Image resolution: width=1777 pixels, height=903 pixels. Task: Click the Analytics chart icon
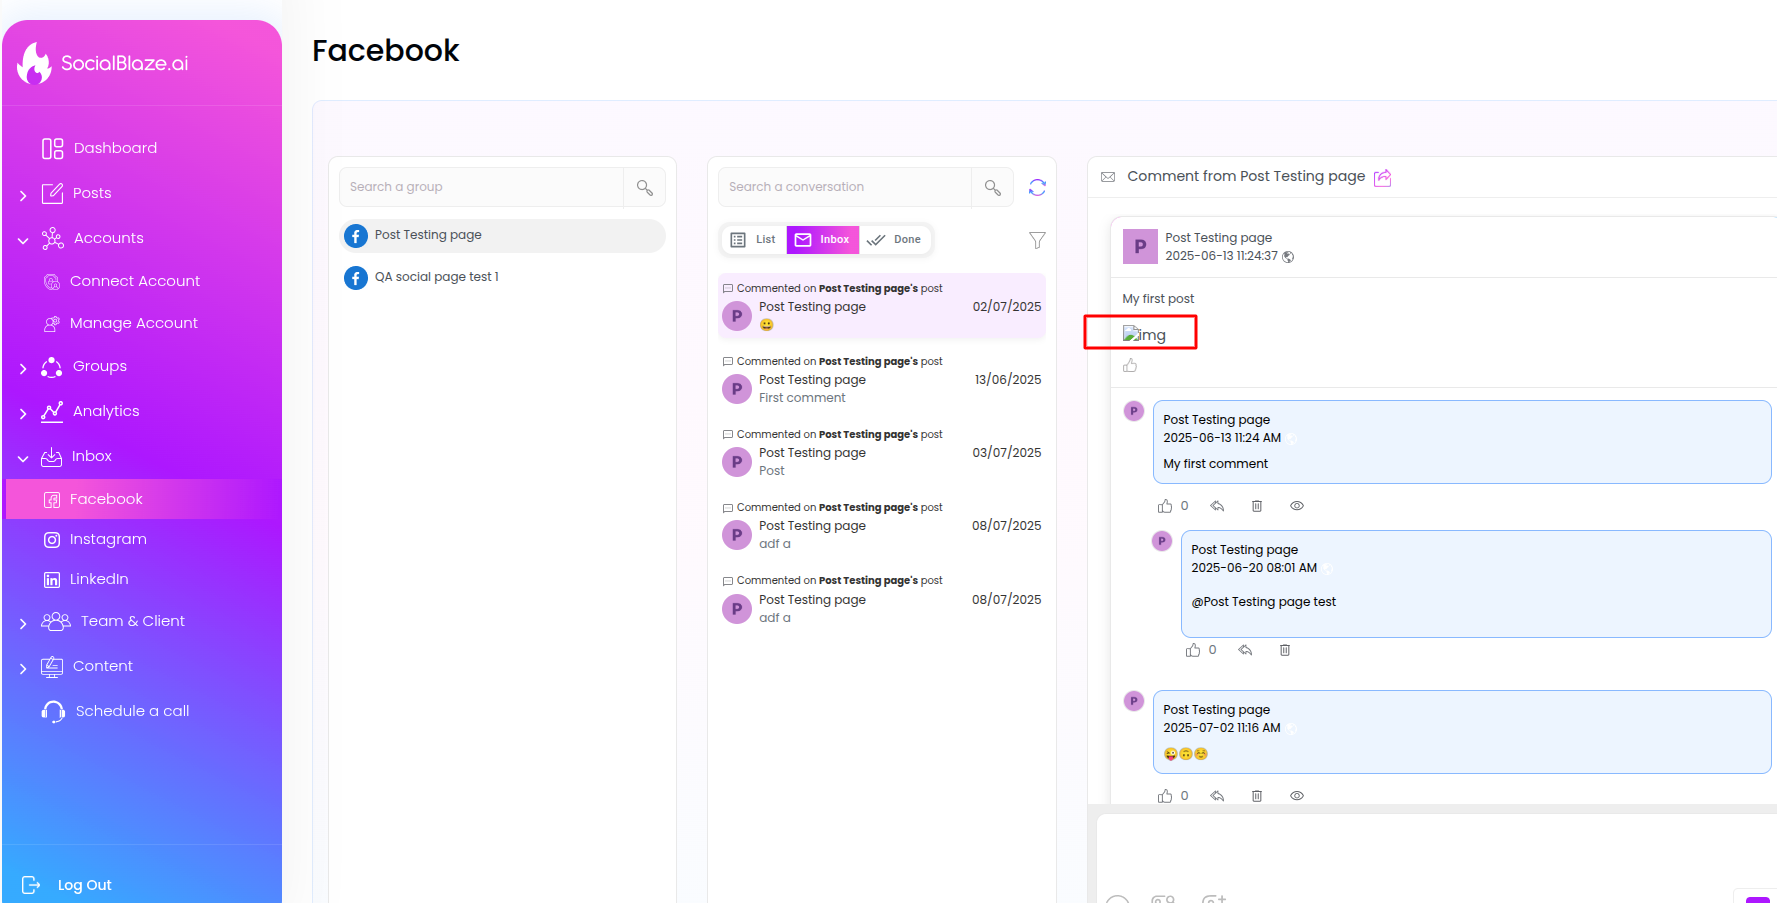(x=52, y=412)
